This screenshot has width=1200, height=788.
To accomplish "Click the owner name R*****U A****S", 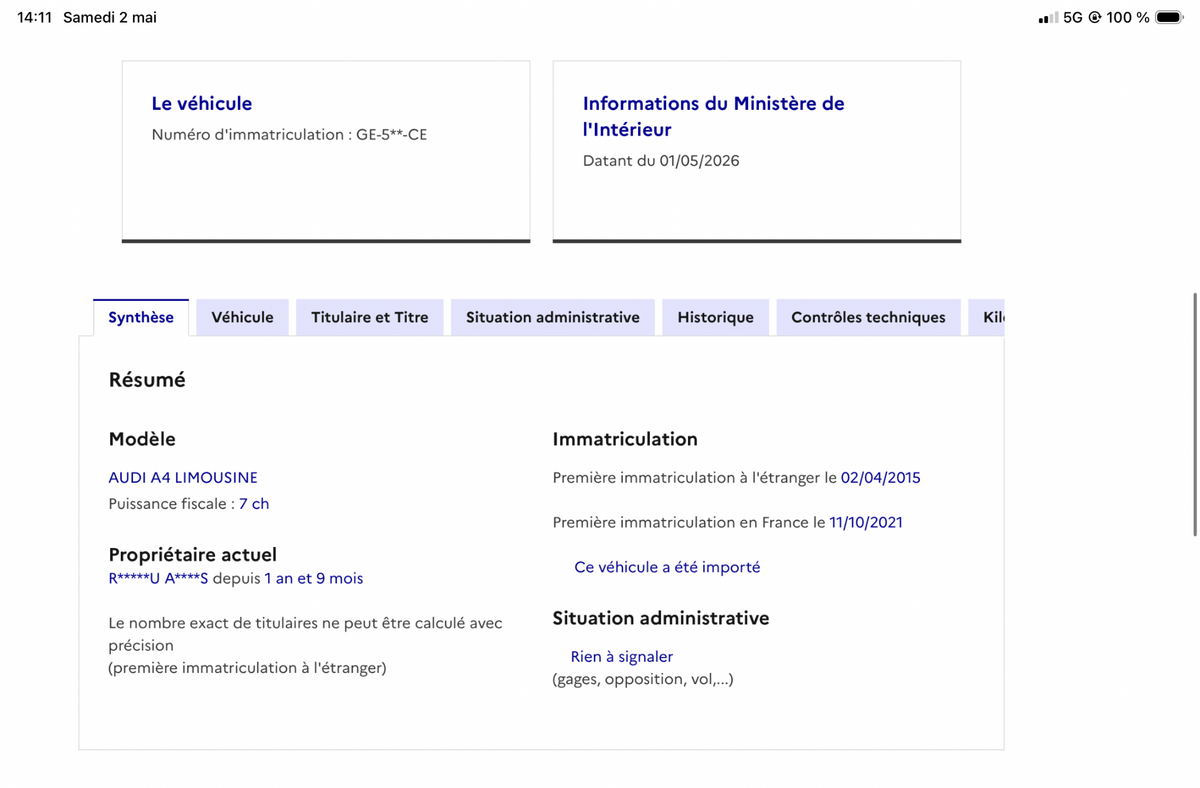I will click(x=158, y=578).
